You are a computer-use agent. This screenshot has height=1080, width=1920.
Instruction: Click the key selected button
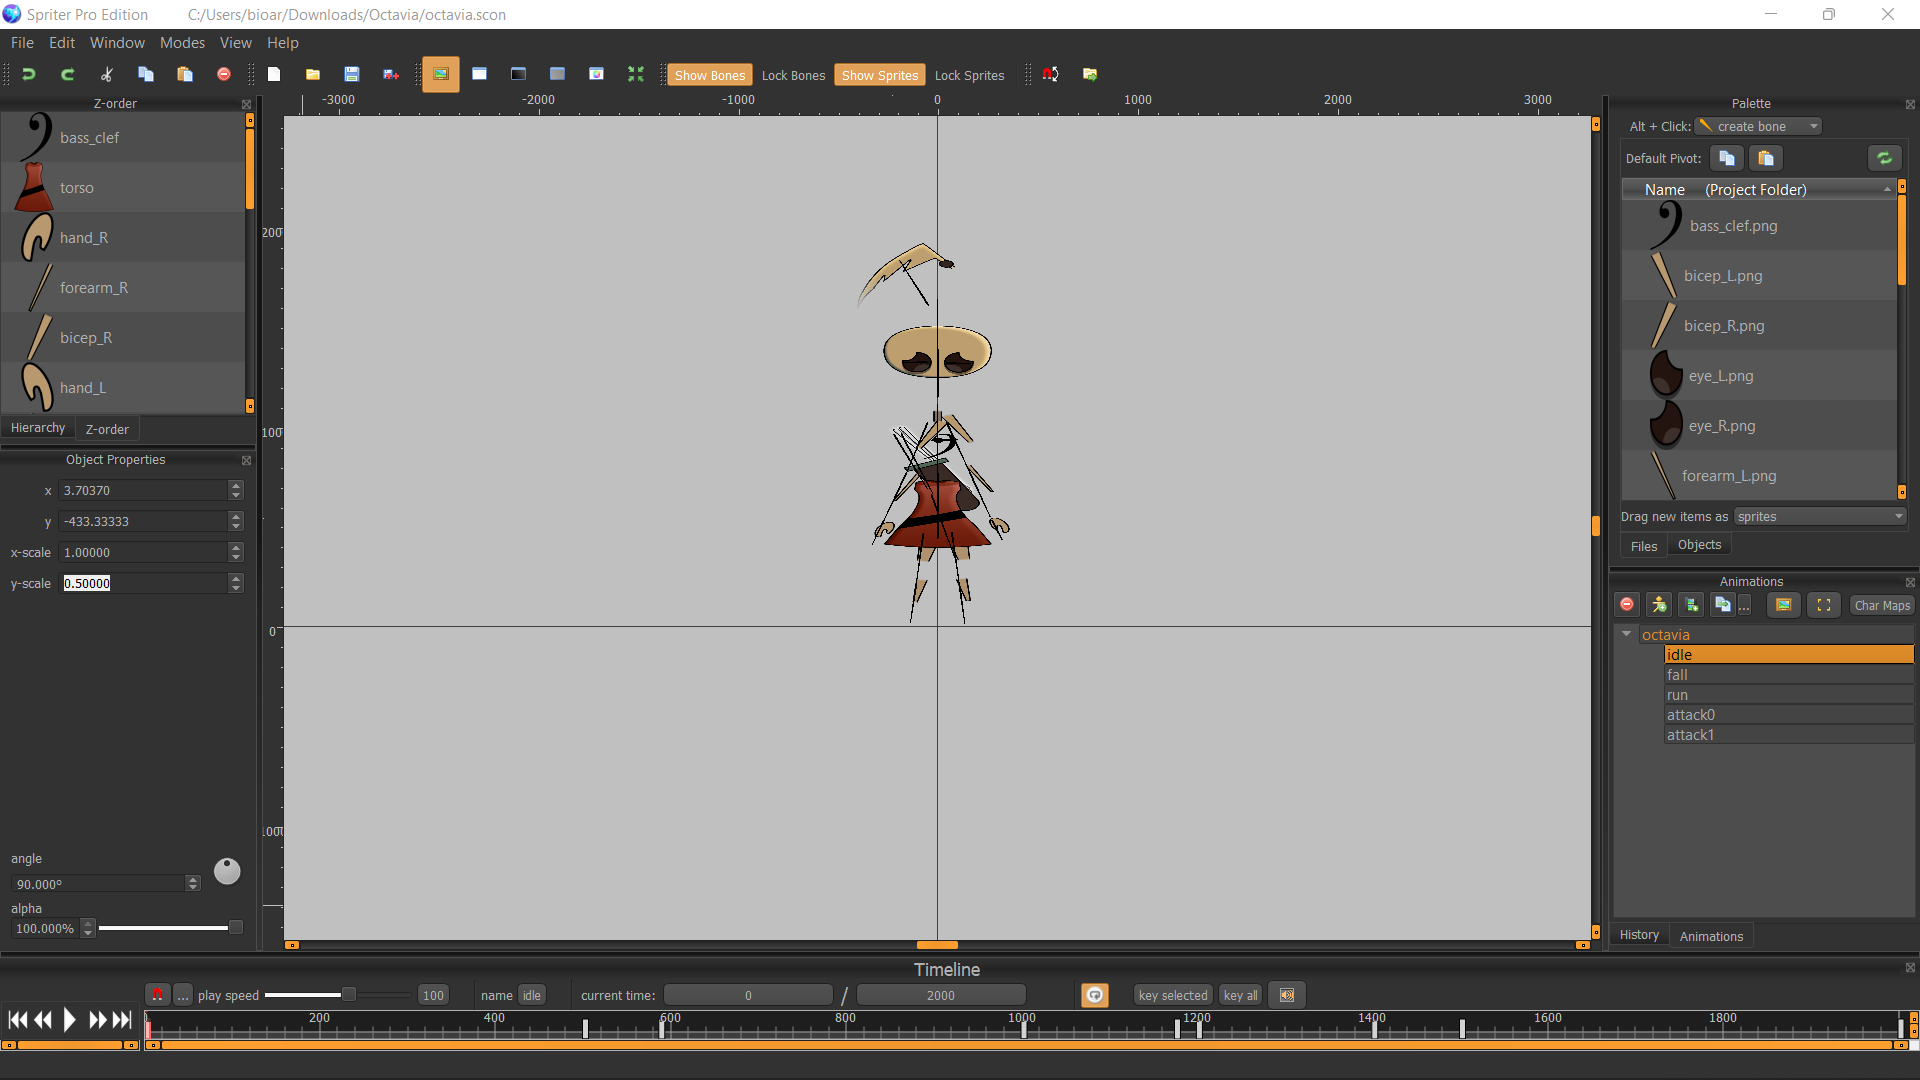pyautogui.click(x=1173, y=995)
